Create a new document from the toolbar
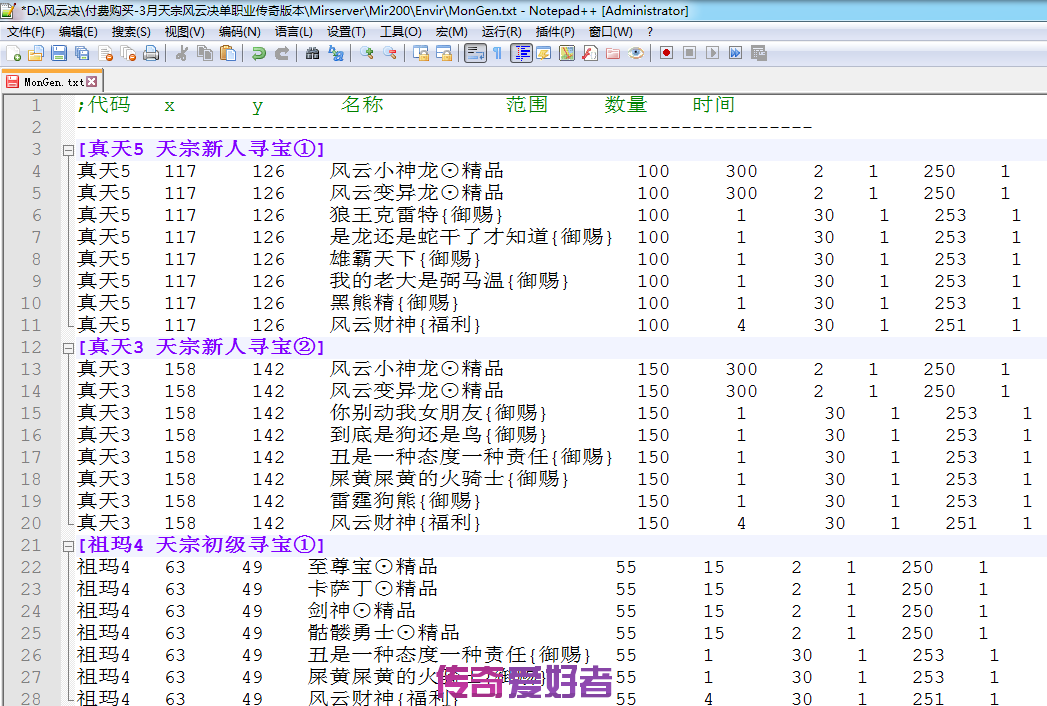Screen dimensions: 1047x706 pyautogui.click(x=13, y=53)
